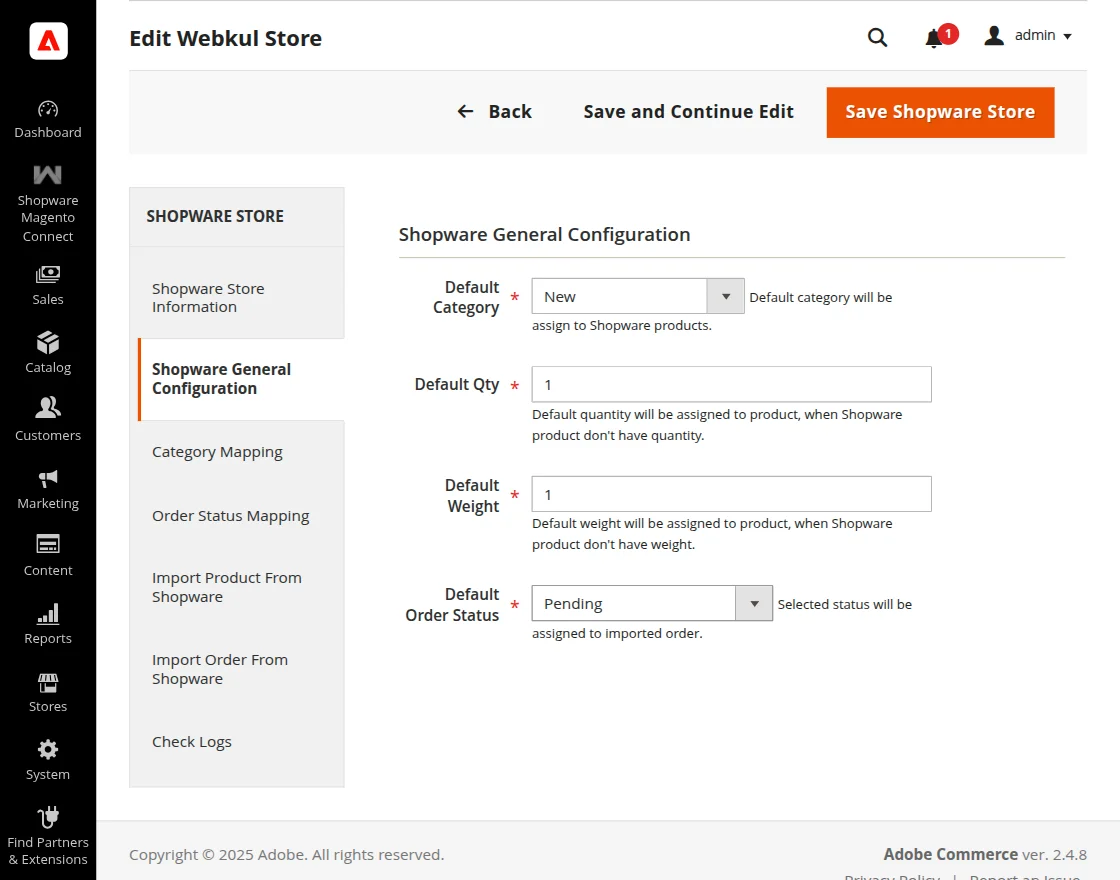This screenshot has height=880, width=1120.
Task: Select the Shopware Magento Connect sidebar icon
Action: pos(47,174)
